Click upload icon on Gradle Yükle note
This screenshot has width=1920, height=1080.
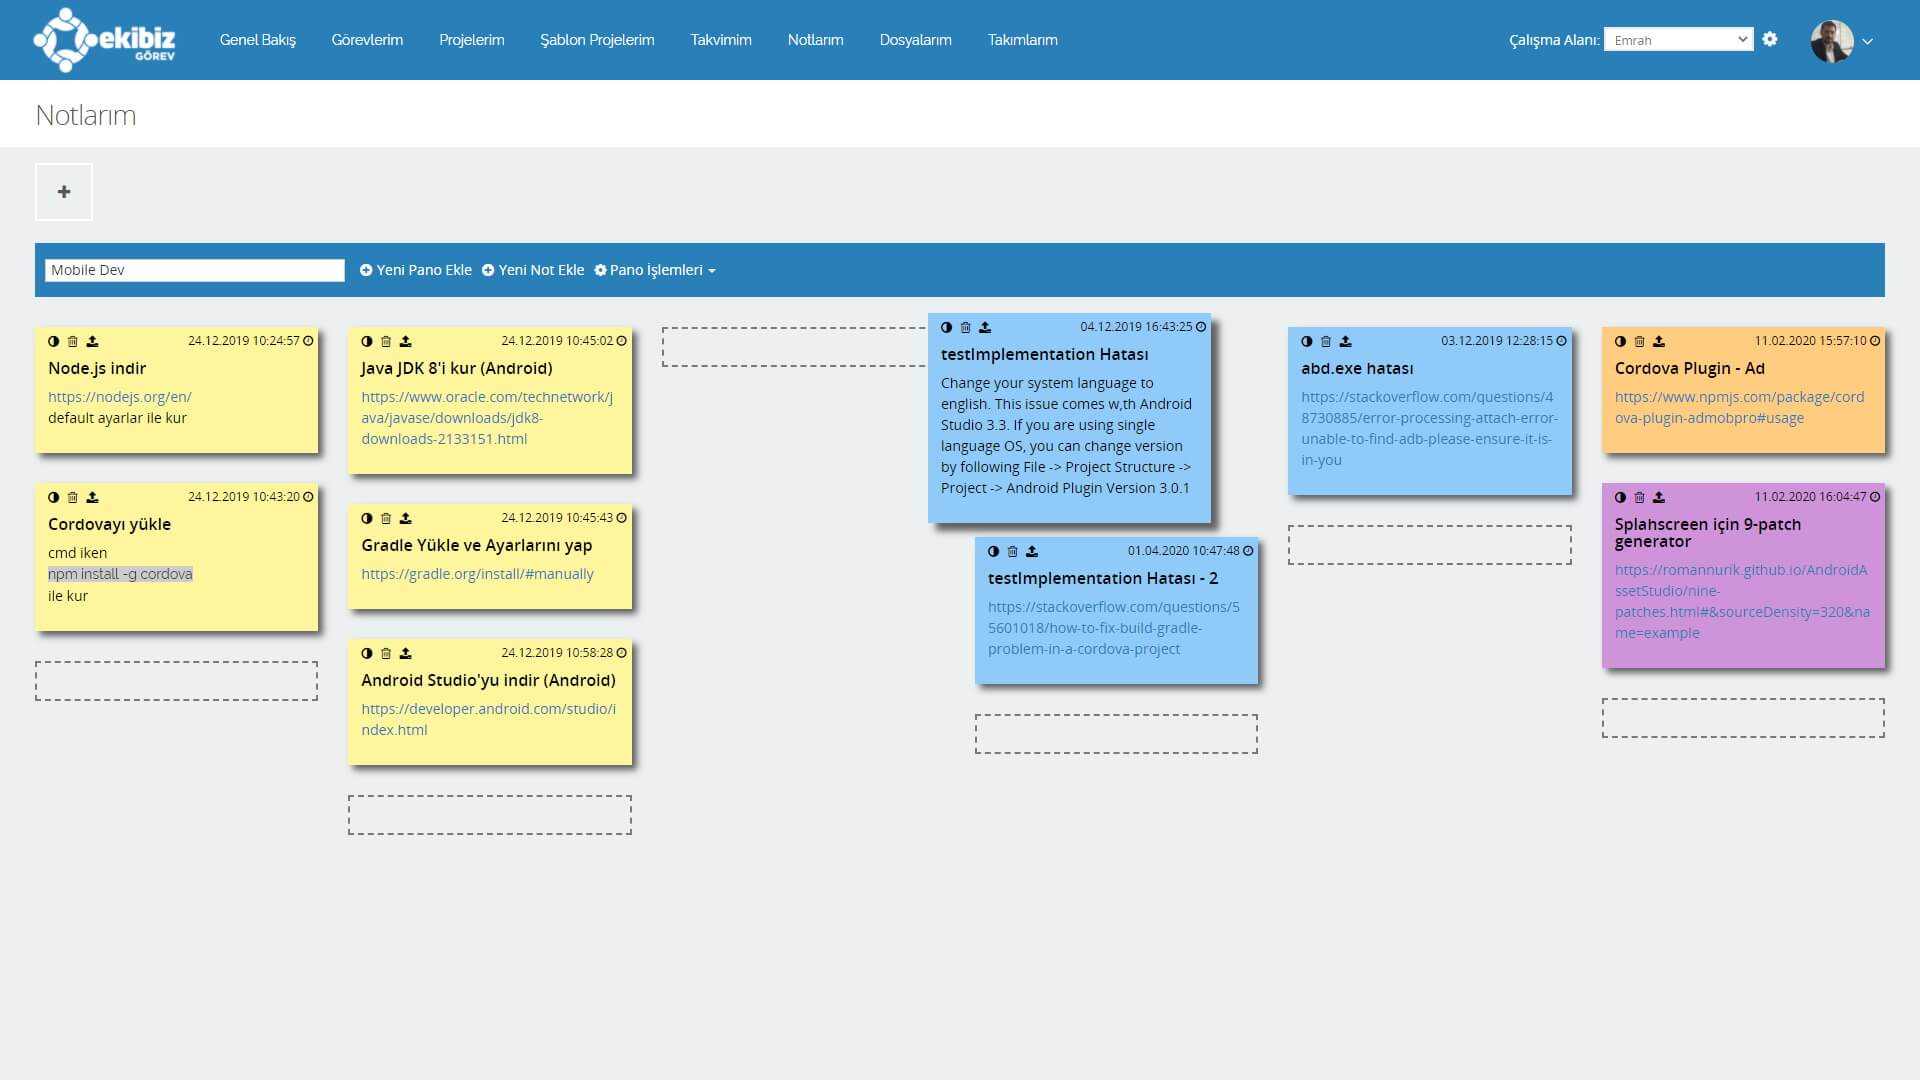[x=405, y=518]
